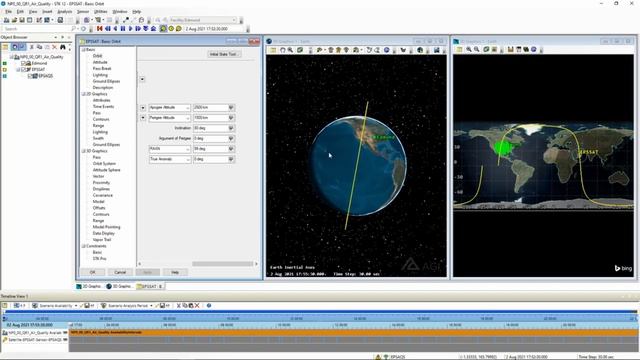Screen dimensions: 640x360
Task: Click the Inclination value field
Action: (x=210, y=128)
